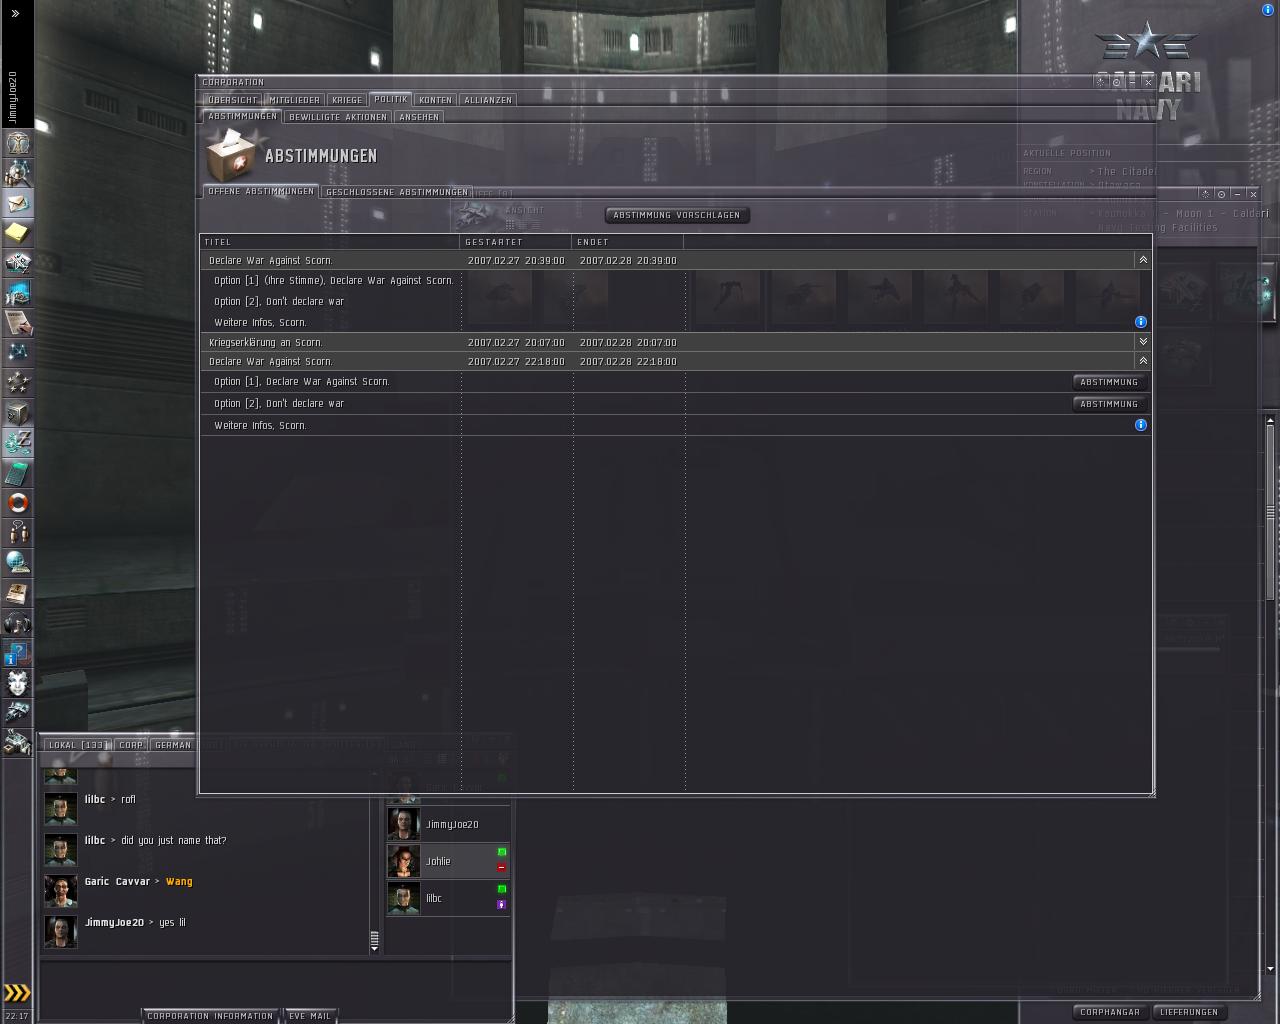Sort votes by Titel column header
This screenshot has height=1024, width=1280.
[x=329, y=242]
